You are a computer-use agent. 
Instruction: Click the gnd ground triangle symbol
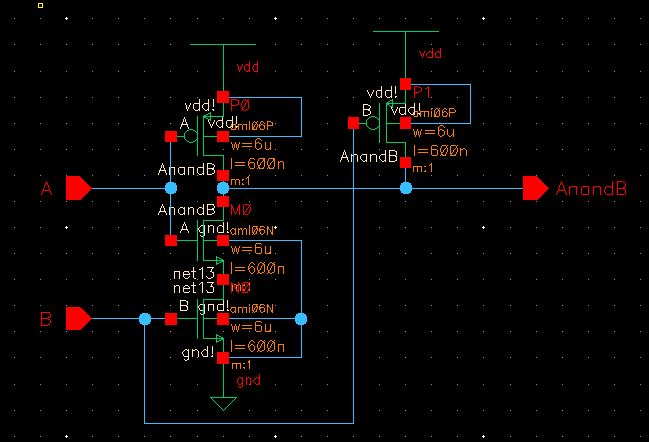(224, 404)
